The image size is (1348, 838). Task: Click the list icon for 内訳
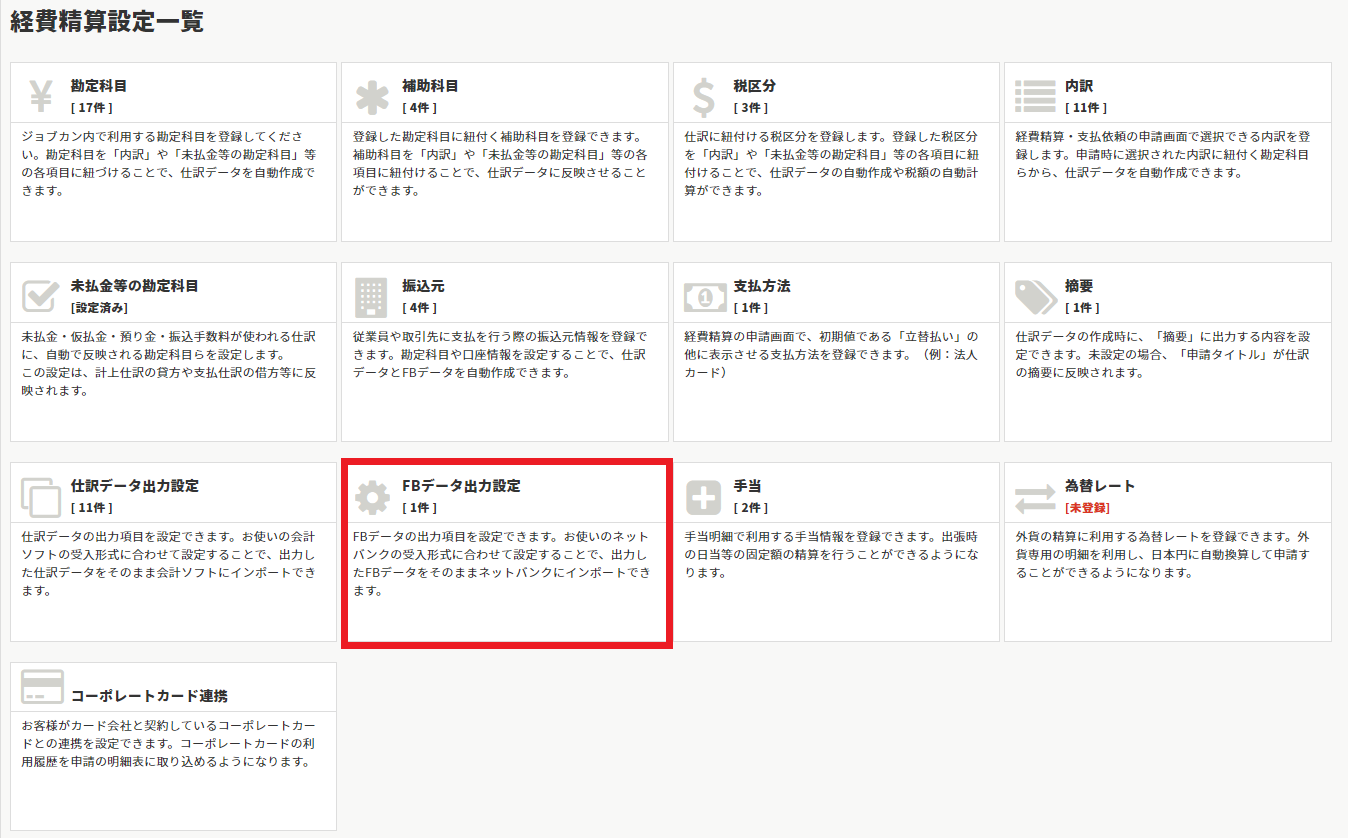click(1035, 97)
